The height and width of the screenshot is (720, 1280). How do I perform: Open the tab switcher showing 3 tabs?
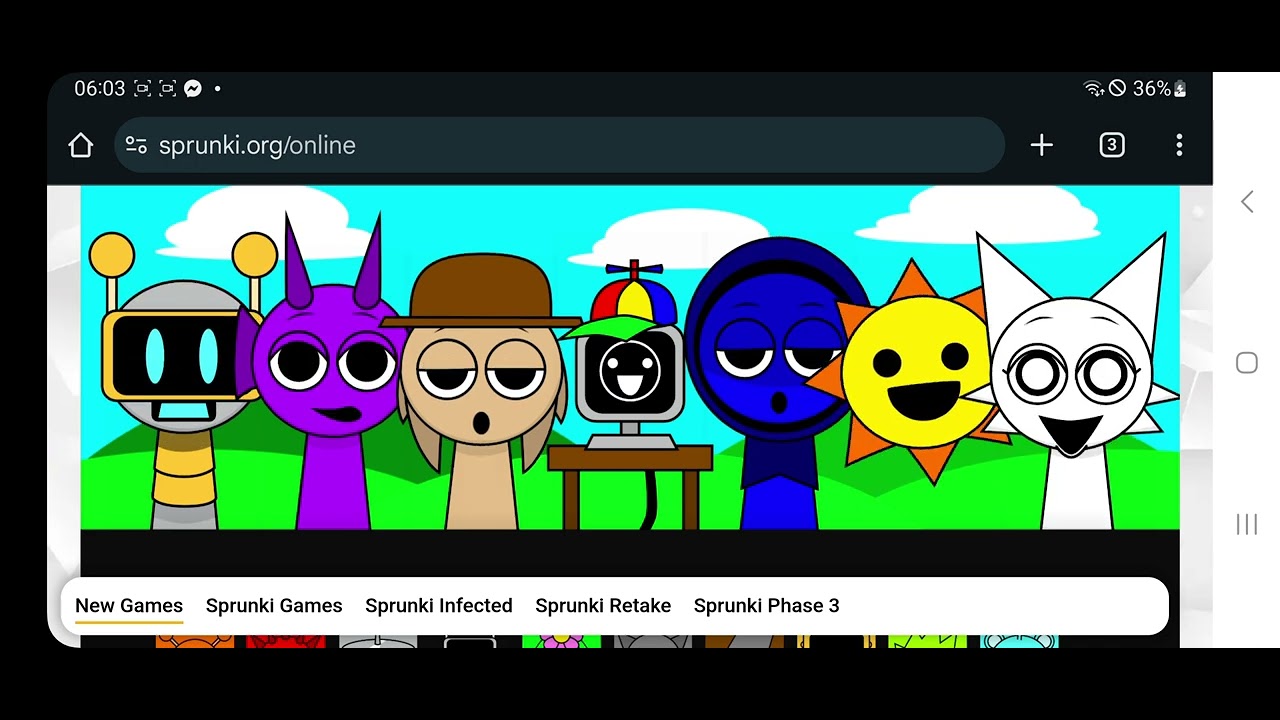coord(1112,145)
